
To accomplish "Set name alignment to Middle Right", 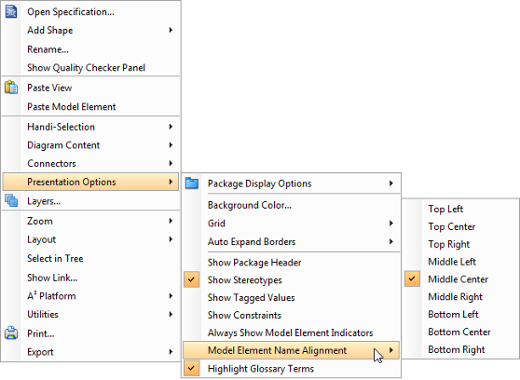I will coord(461,296).
